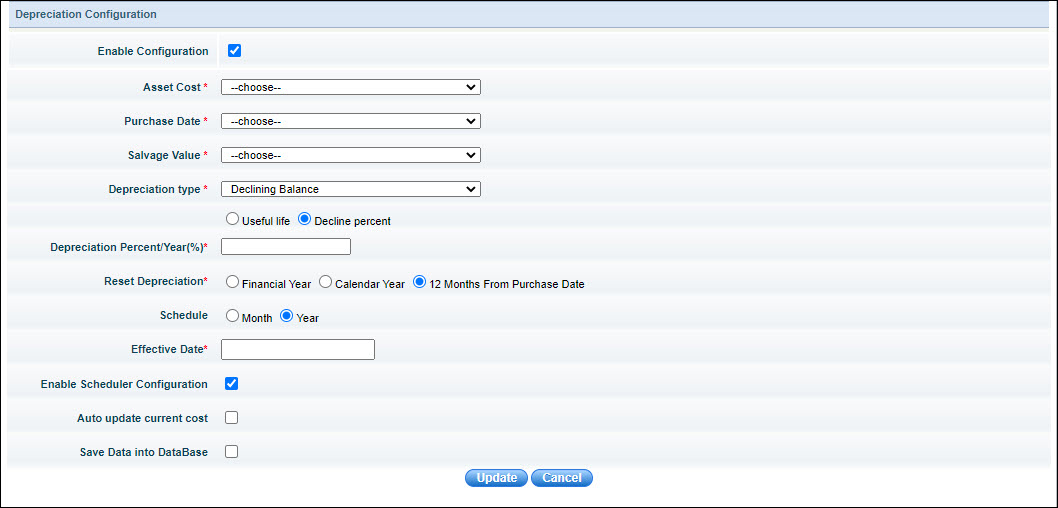Open the Asset Cost dropdown

point(350,87)
